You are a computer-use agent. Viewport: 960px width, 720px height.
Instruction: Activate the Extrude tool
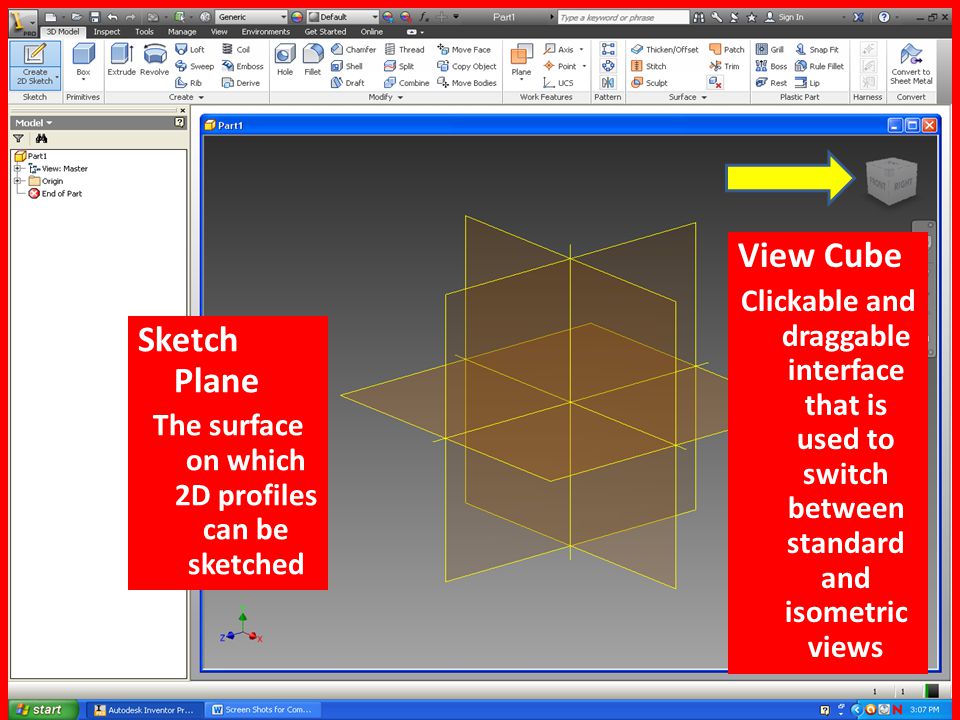click(x=121, y=59)
